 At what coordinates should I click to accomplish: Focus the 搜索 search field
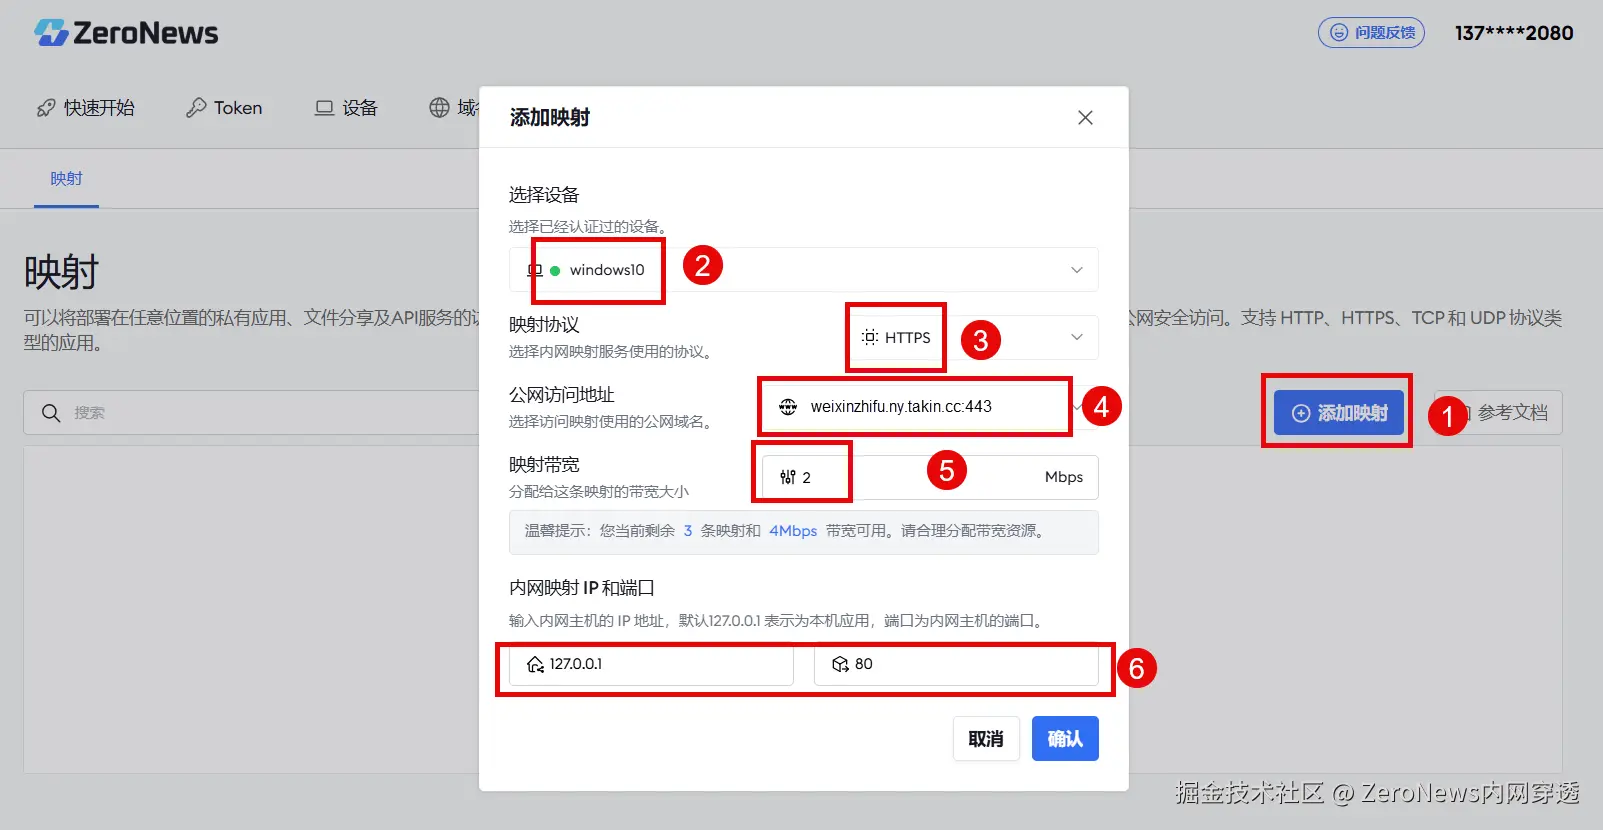point(252,413)
